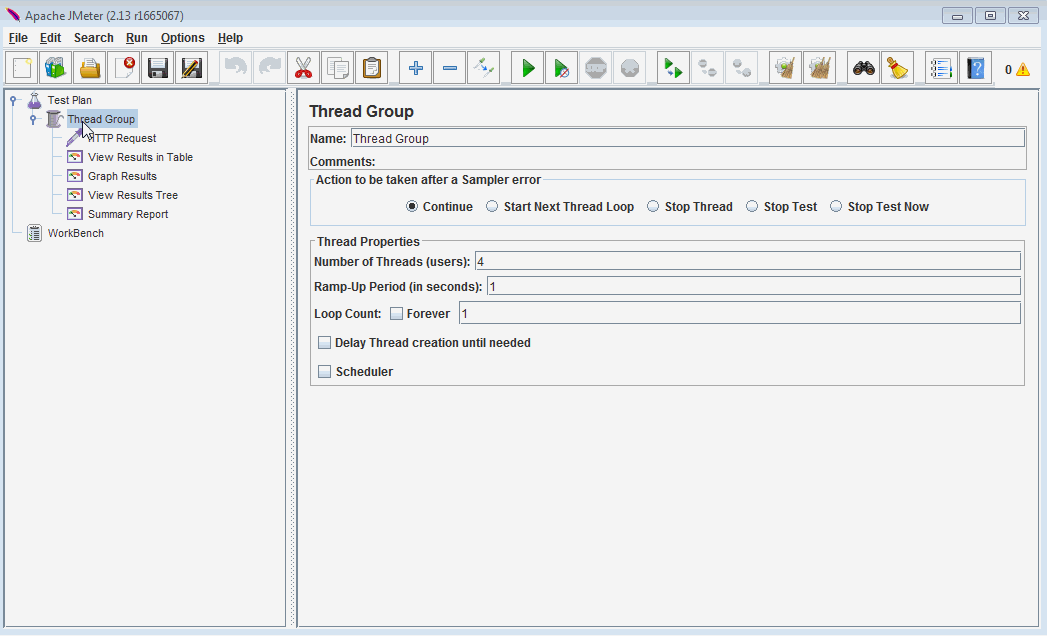Click the Copy icon in toolbar
1047x636 pixels.
click(x=338, y=68)
